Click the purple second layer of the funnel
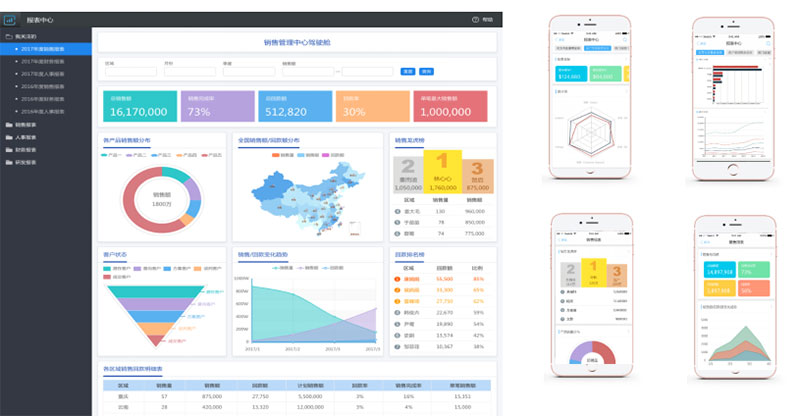The width and height of the screenshot is (800, 416). point(156,304)
